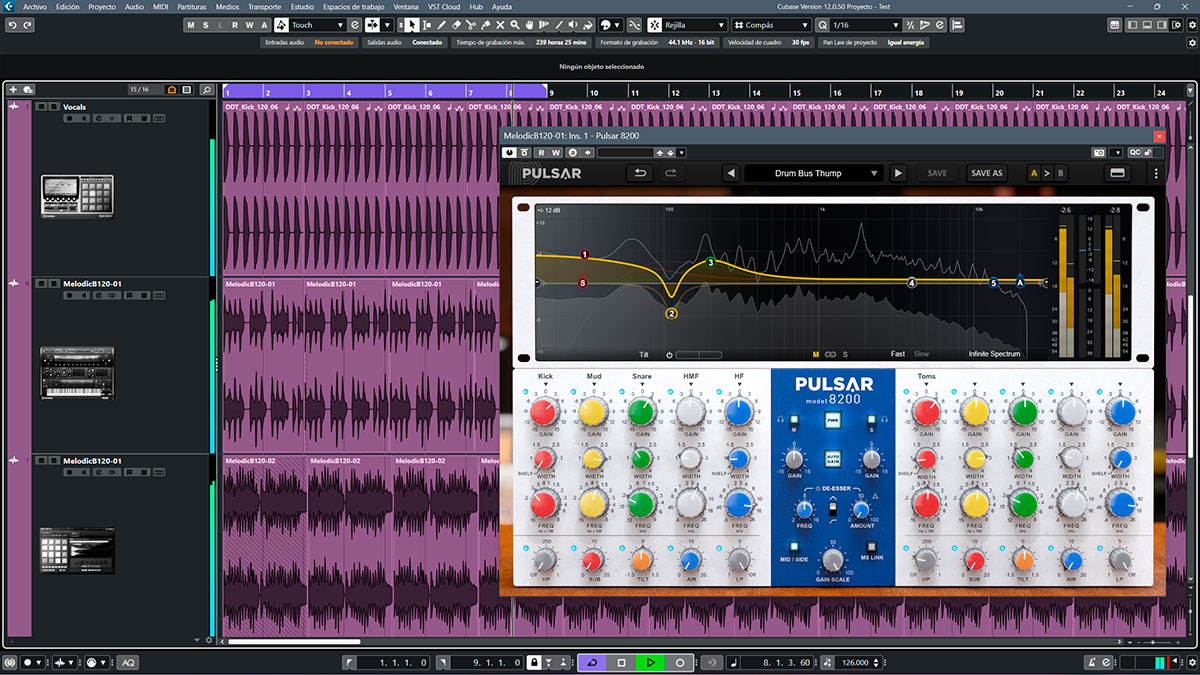Toggle the plugin Read automation R button
The width and height of the screenshot is (1200, 675).
(x=541, y=153)
